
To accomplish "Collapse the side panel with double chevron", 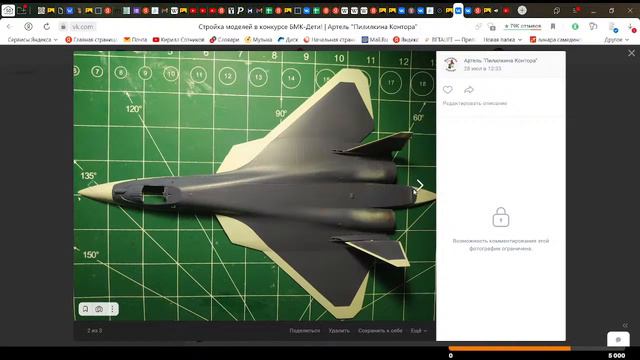I will click(x=625, y=325).
